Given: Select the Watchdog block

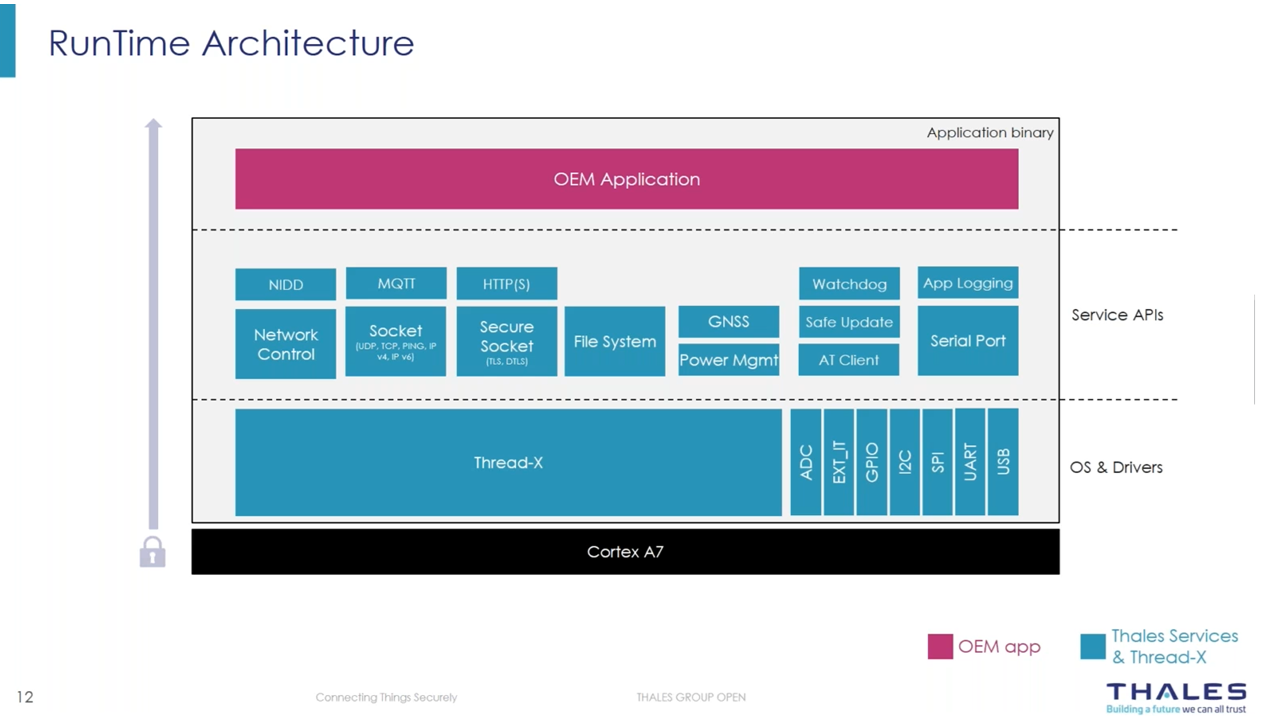Looking at the screenshot, I should tap(849, 284).
